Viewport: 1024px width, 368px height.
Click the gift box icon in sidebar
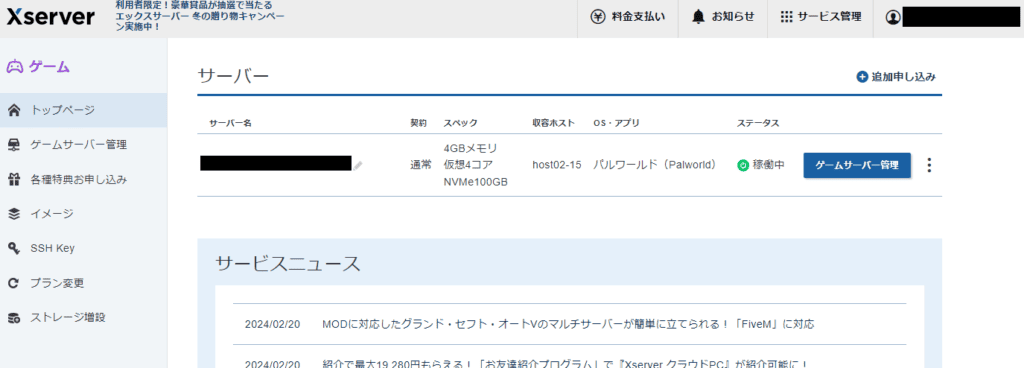14,179
